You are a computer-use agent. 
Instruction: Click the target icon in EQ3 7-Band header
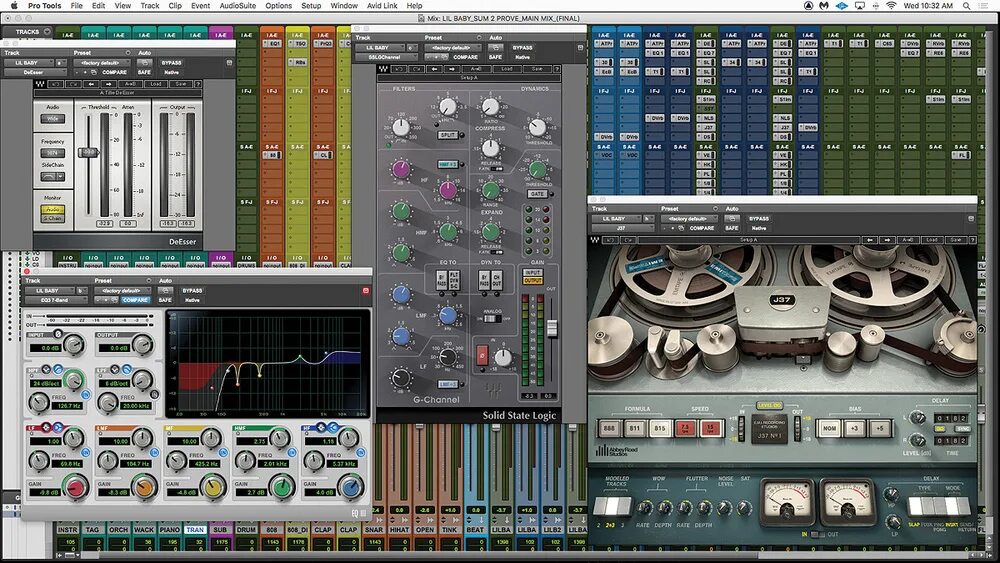click(365, 291)
